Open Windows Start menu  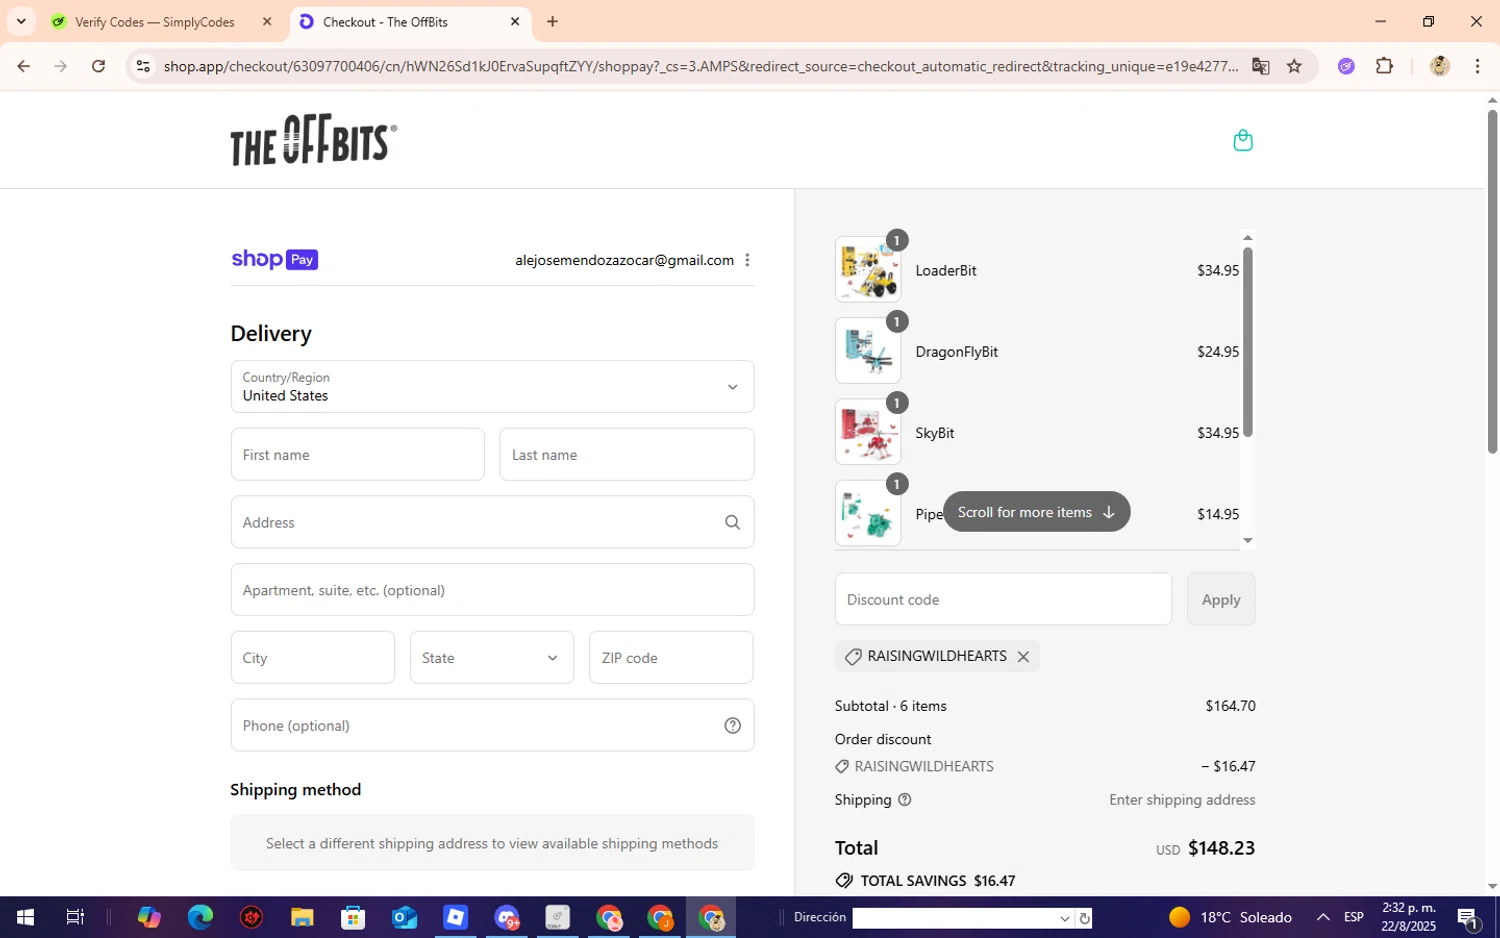click(25, 917)
